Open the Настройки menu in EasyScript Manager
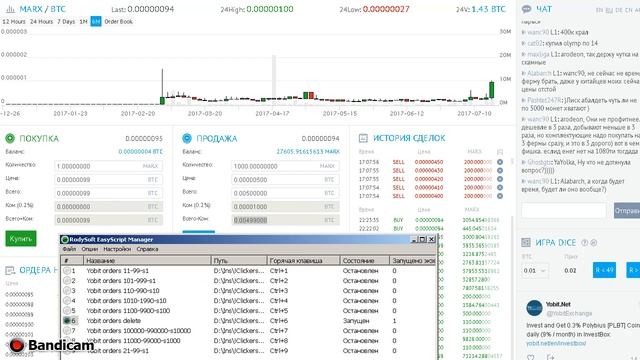The image size is (640, 360). (x=117, y=249)
